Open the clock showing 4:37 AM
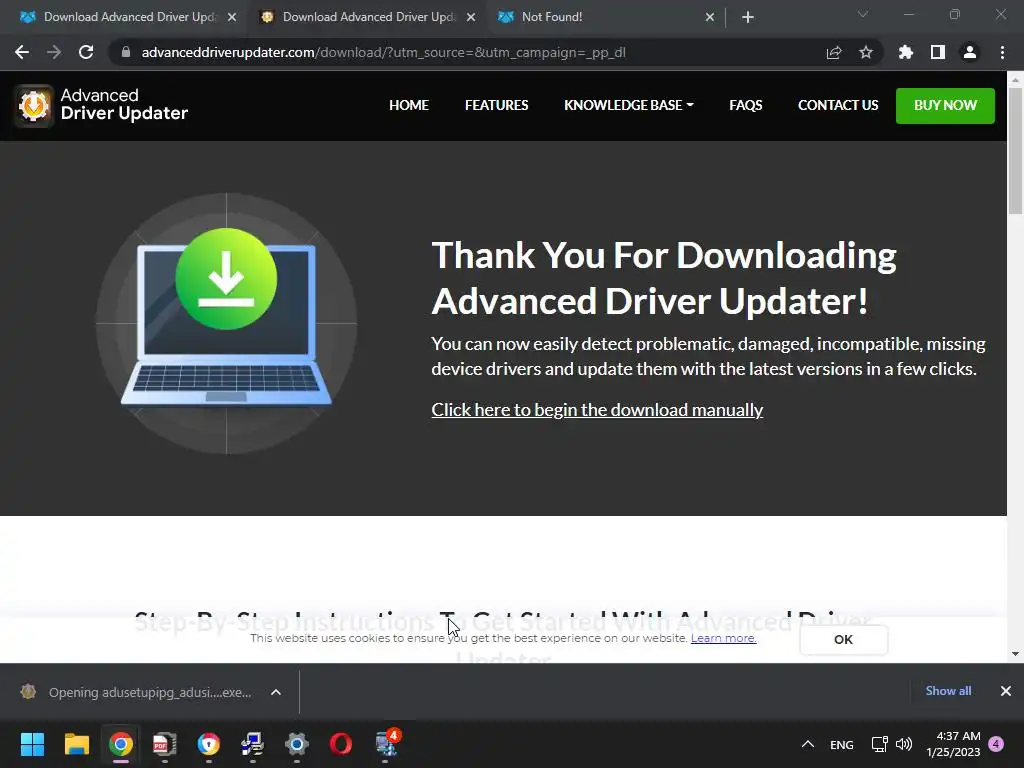This screenshot has width=1024, height=768. point(953,744)
